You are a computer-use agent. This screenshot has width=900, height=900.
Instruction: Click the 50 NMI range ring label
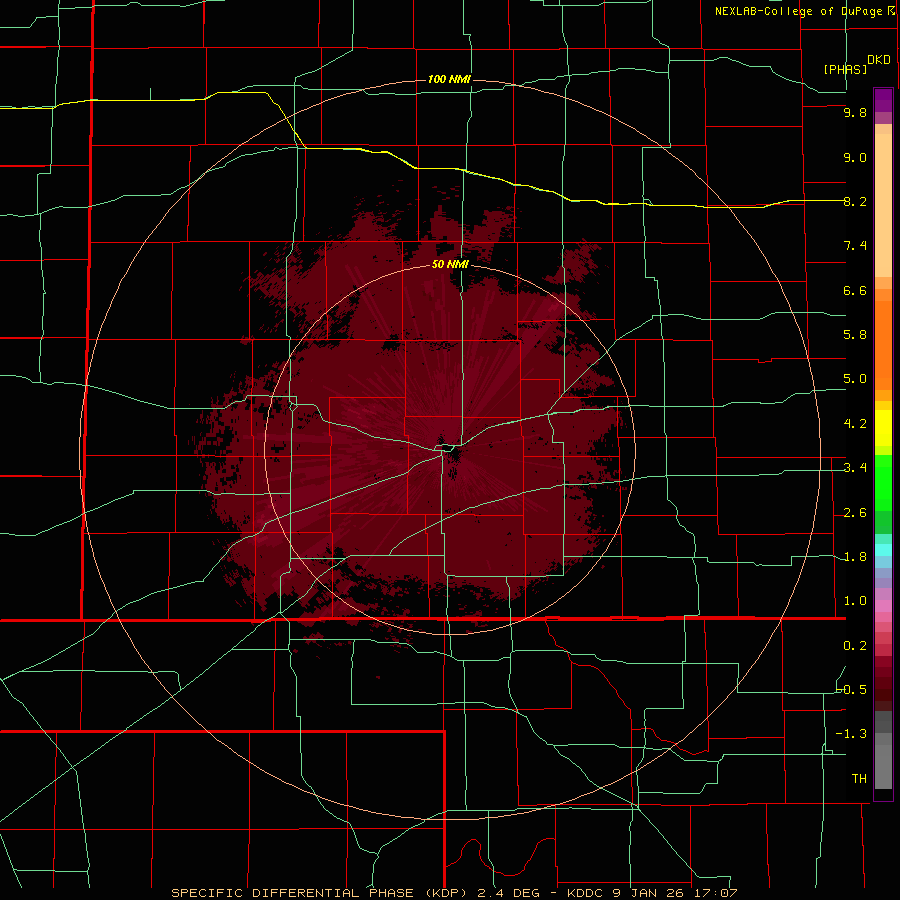click(x=450, y=264)
